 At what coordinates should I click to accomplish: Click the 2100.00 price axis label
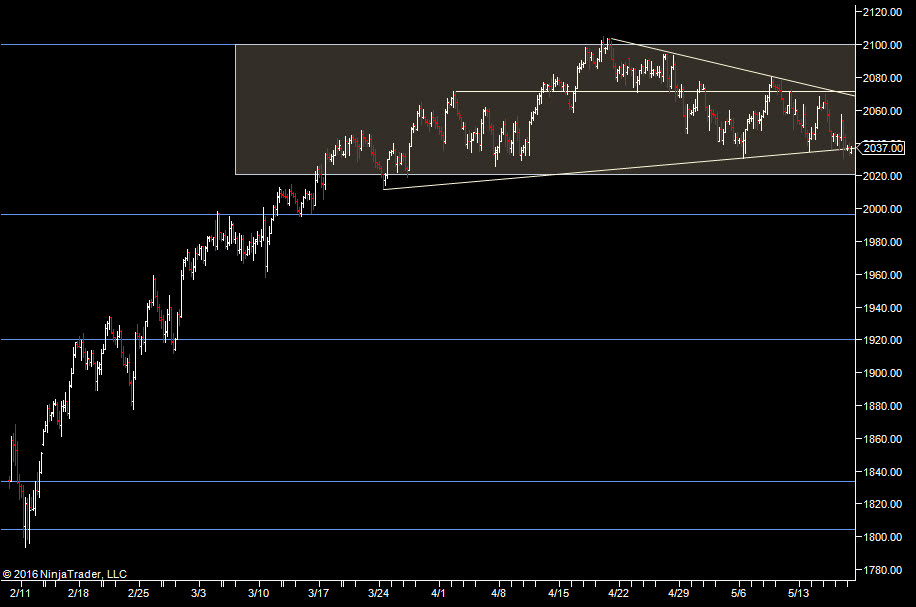[x=882, y=45]
